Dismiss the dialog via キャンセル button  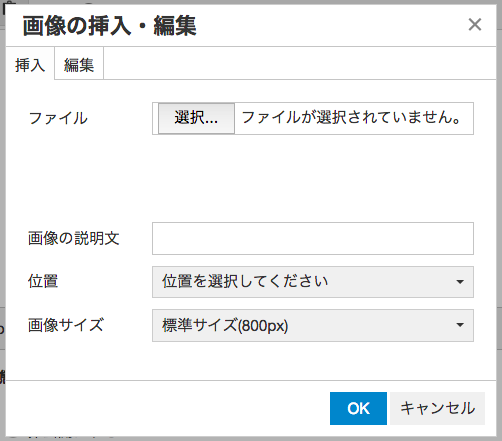(x=437, y=408)
